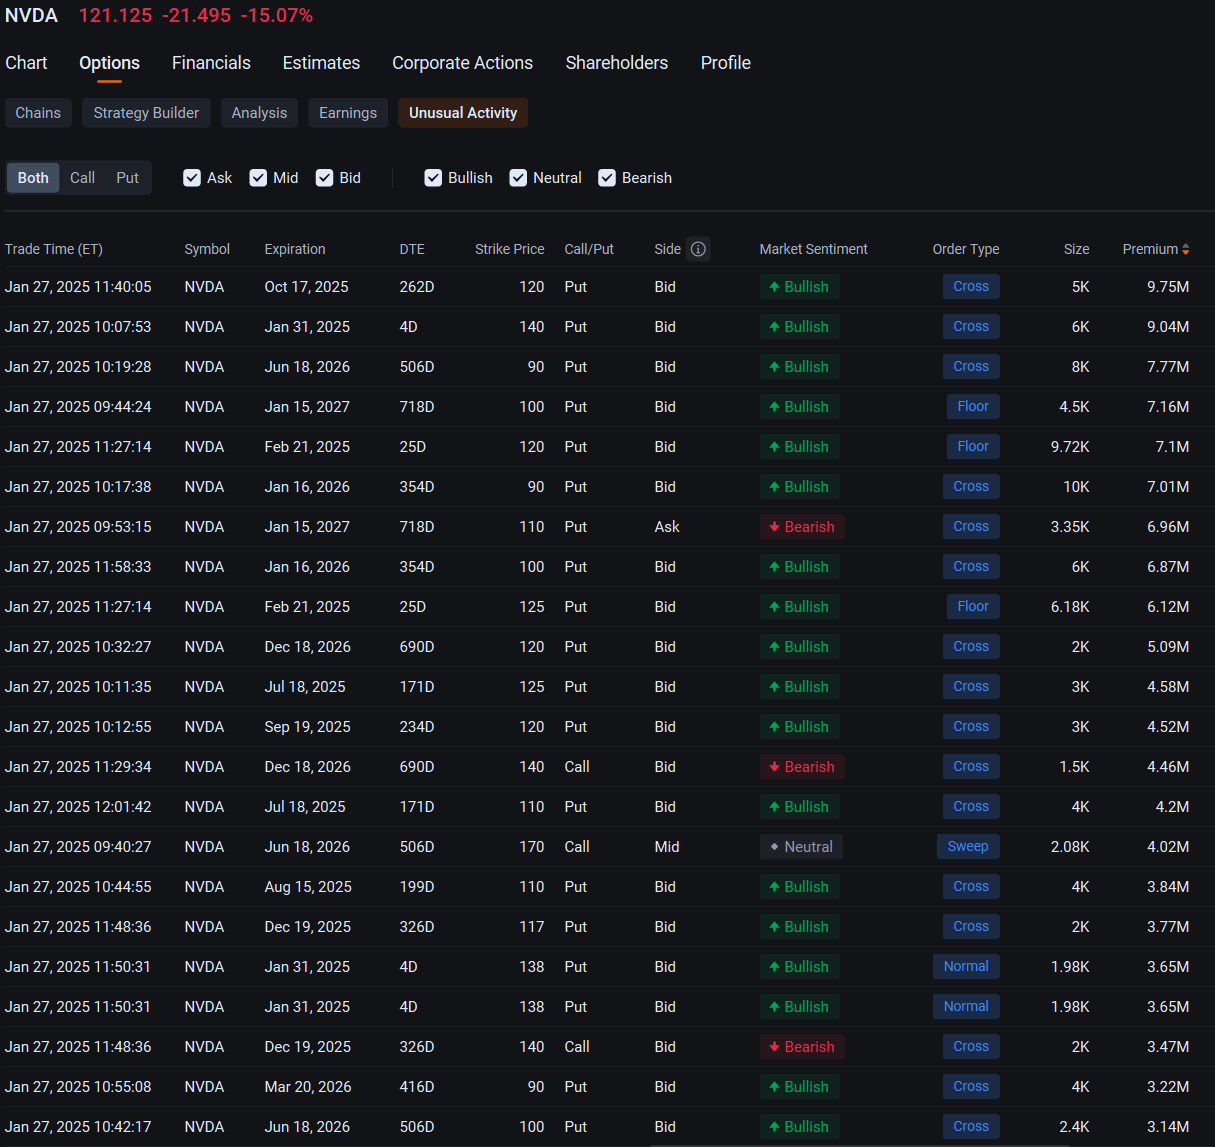Click the Bullish tag on the 11:40:05 row
1215x1147 pixels.
click(799, 287)
